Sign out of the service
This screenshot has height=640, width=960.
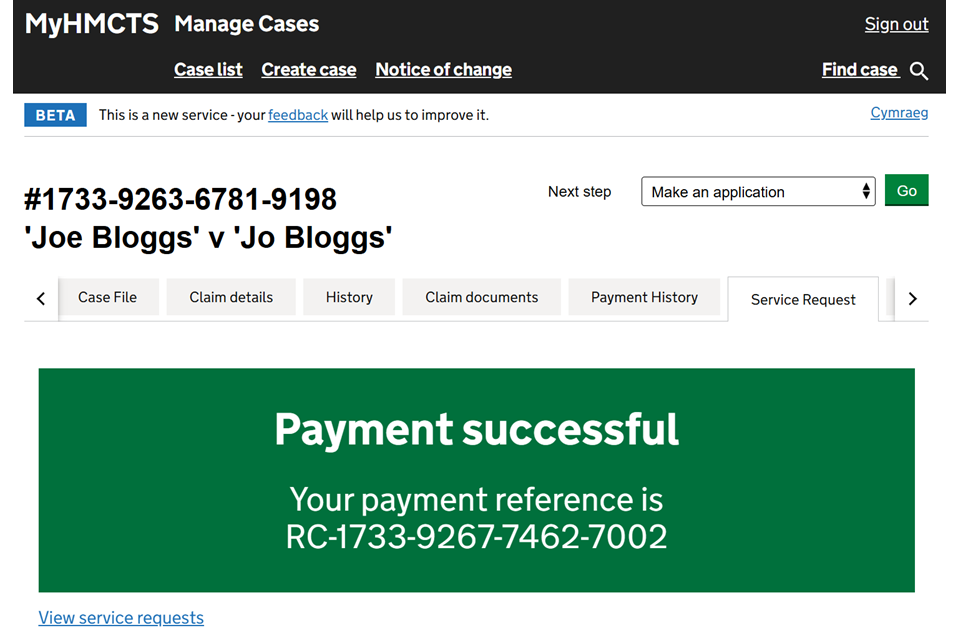click(896, 24)
